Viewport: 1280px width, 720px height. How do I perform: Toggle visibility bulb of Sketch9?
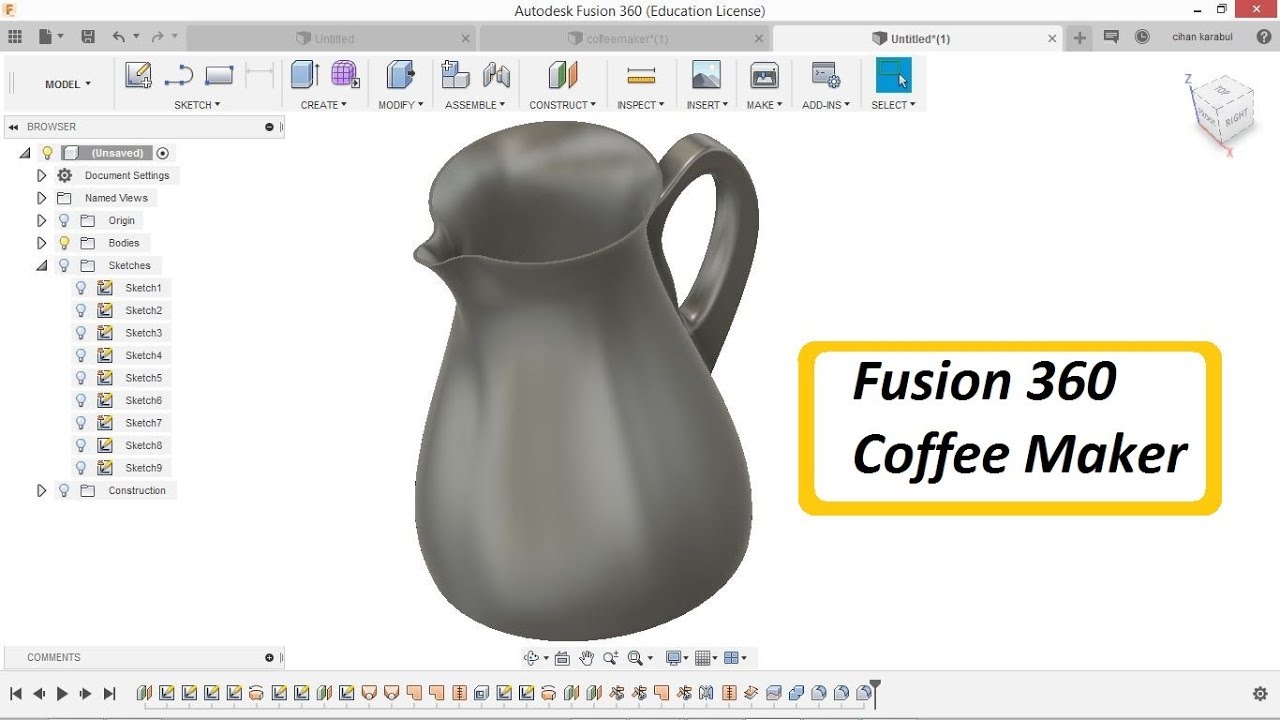[82, 468]
